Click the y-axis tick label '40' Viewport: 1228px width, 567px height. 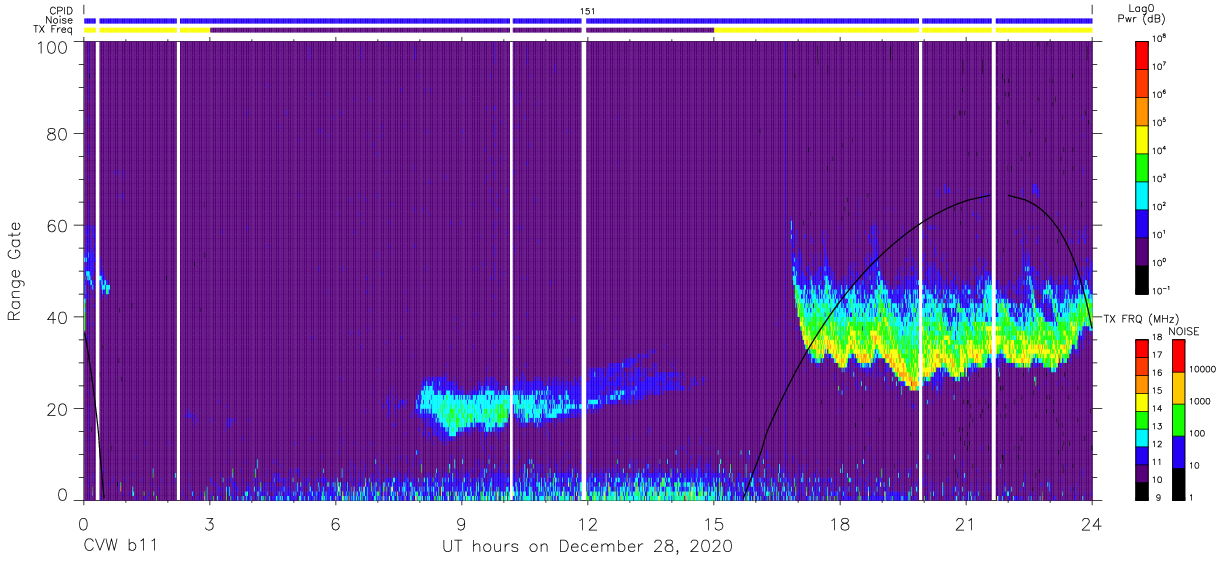click(57, 317)
